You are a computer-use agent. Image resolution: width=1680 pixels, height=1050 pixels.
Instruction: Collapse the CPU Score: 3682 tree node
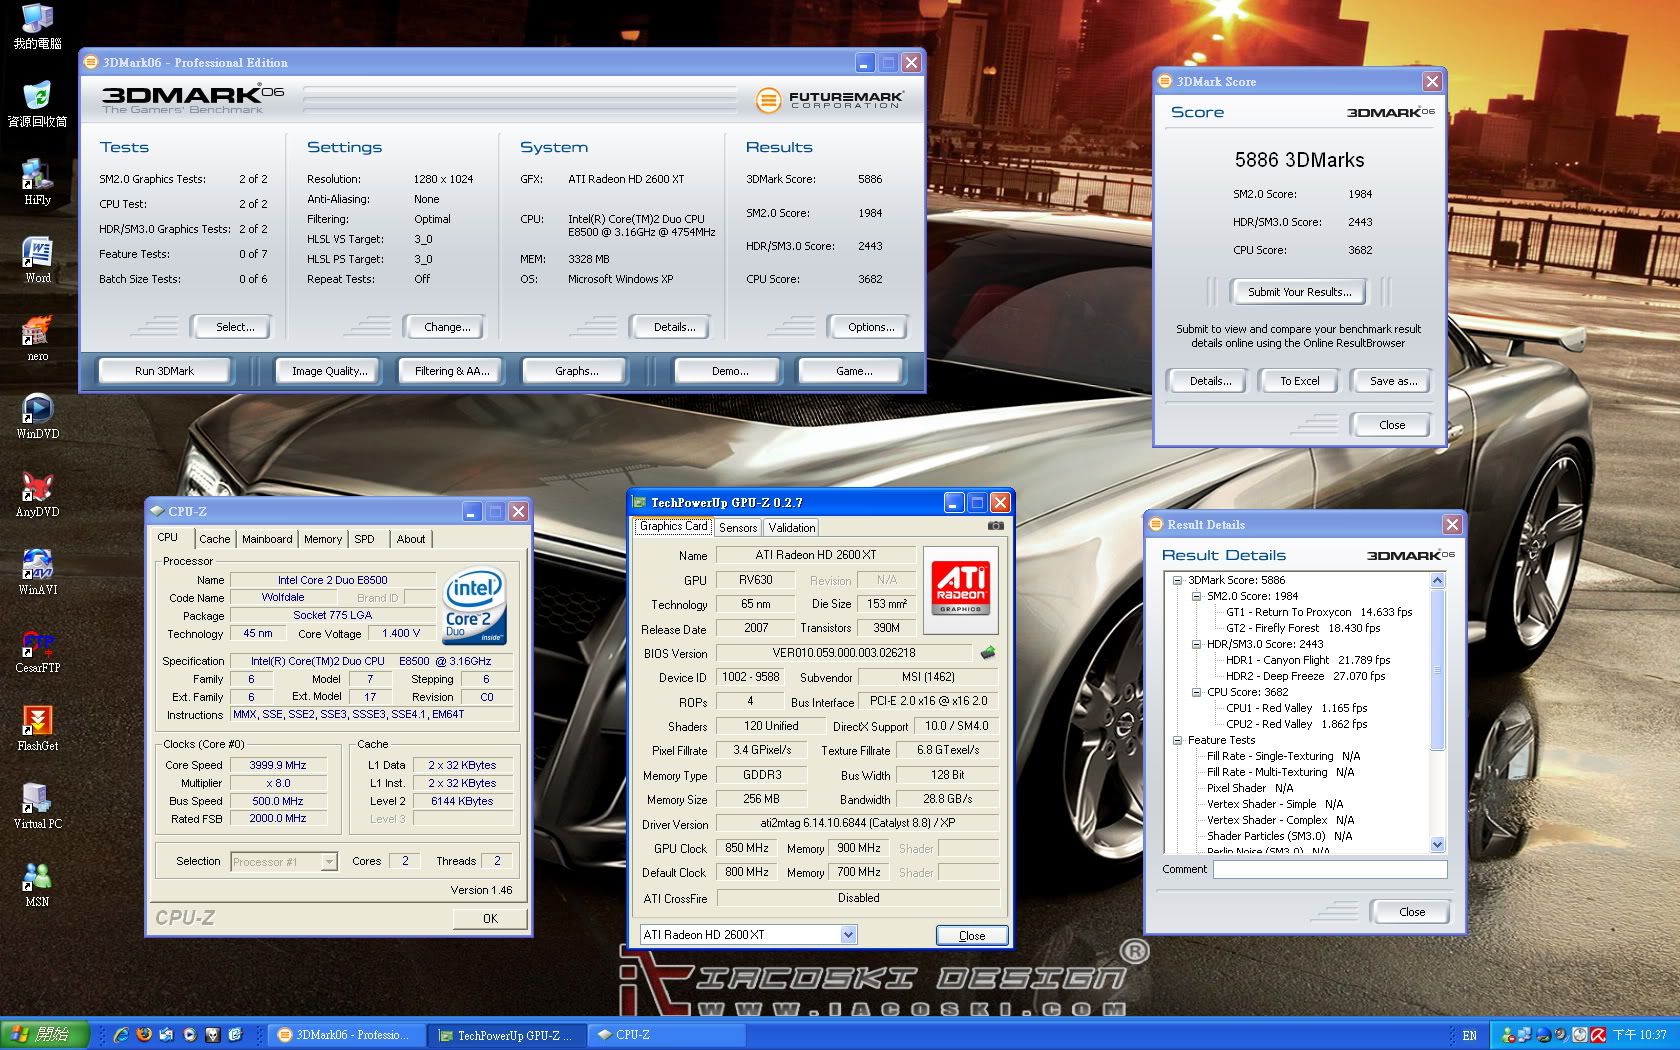coord(1196,692)
